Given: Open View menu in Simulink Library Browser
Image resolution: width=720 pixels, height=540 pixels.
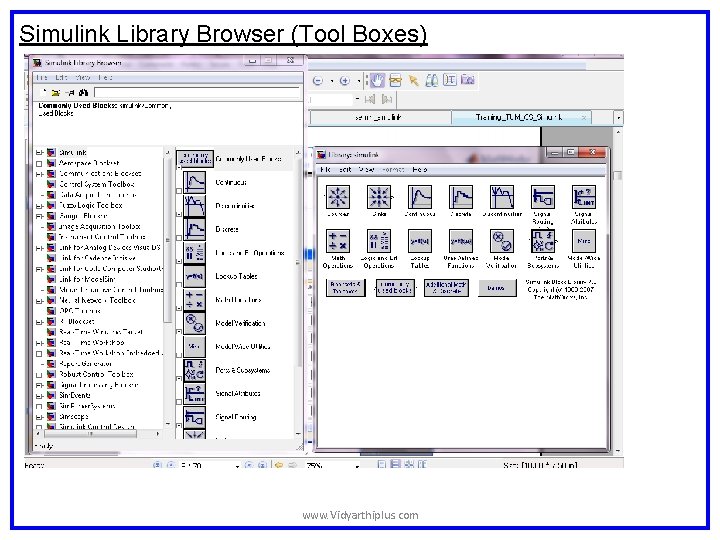Looking at the screenshot, I should click(x=83, y=78).
